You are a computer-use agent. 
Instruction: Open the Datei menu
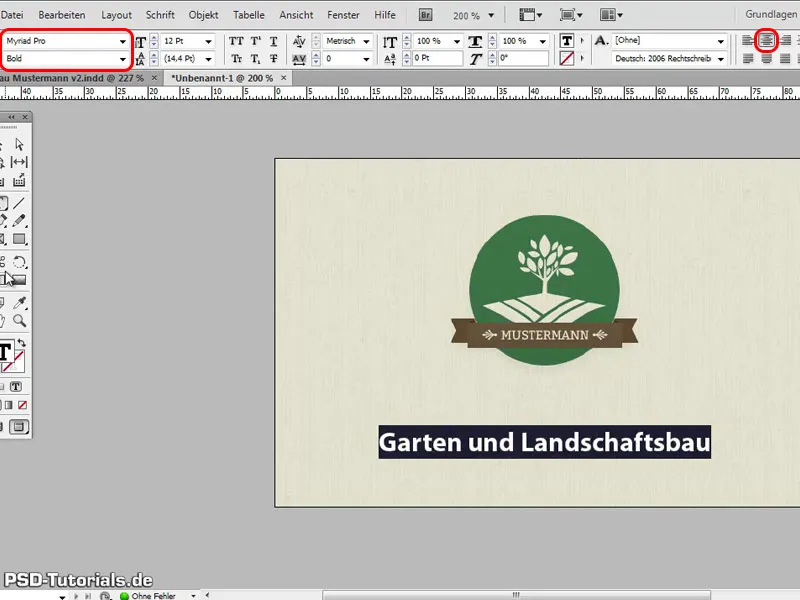12,15
